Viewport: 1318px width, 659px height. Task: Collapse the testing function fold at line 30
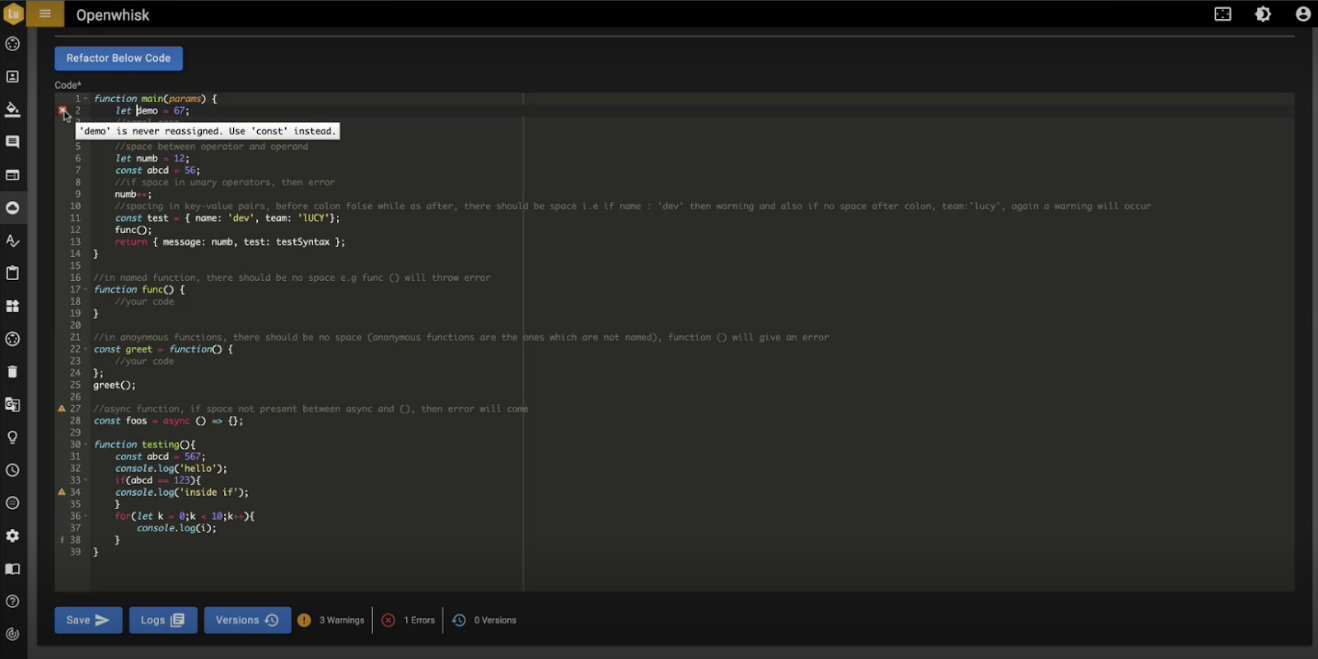[x=86, y=445]
